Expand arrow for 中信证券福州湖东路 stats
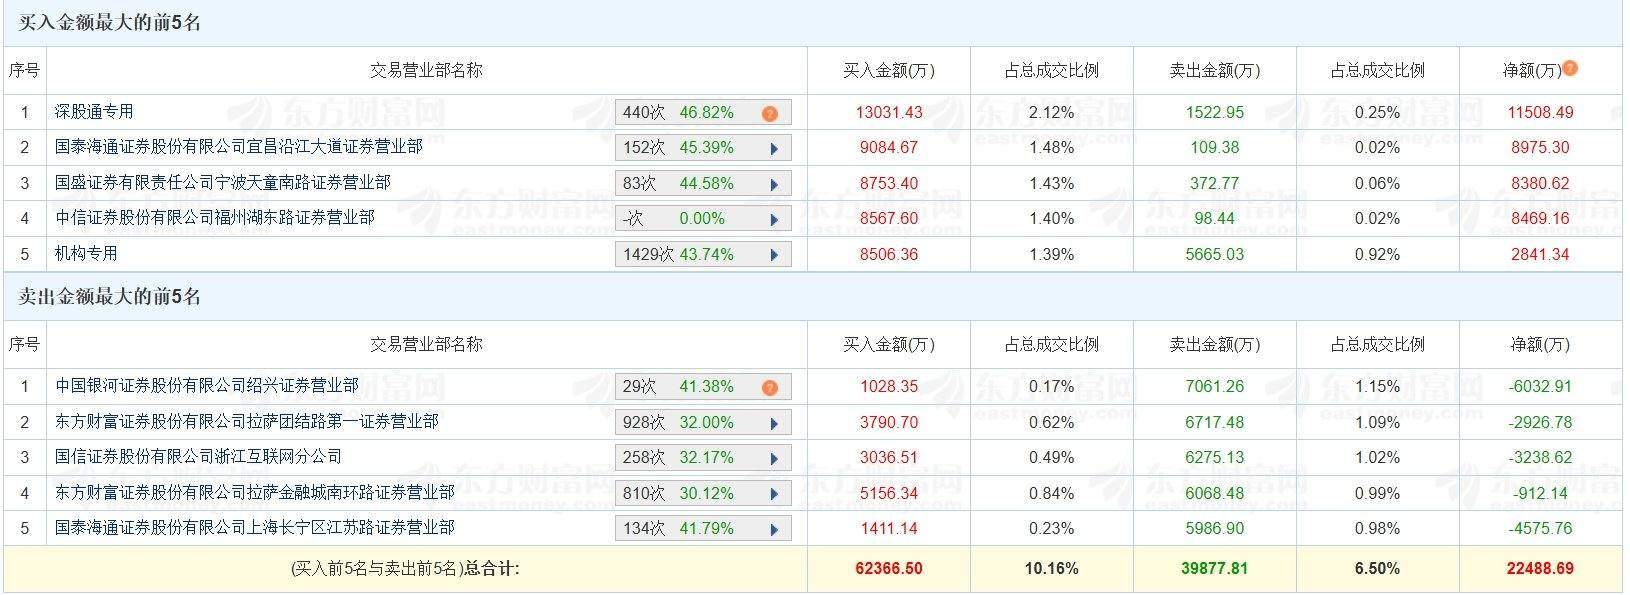 click(774, 220)
